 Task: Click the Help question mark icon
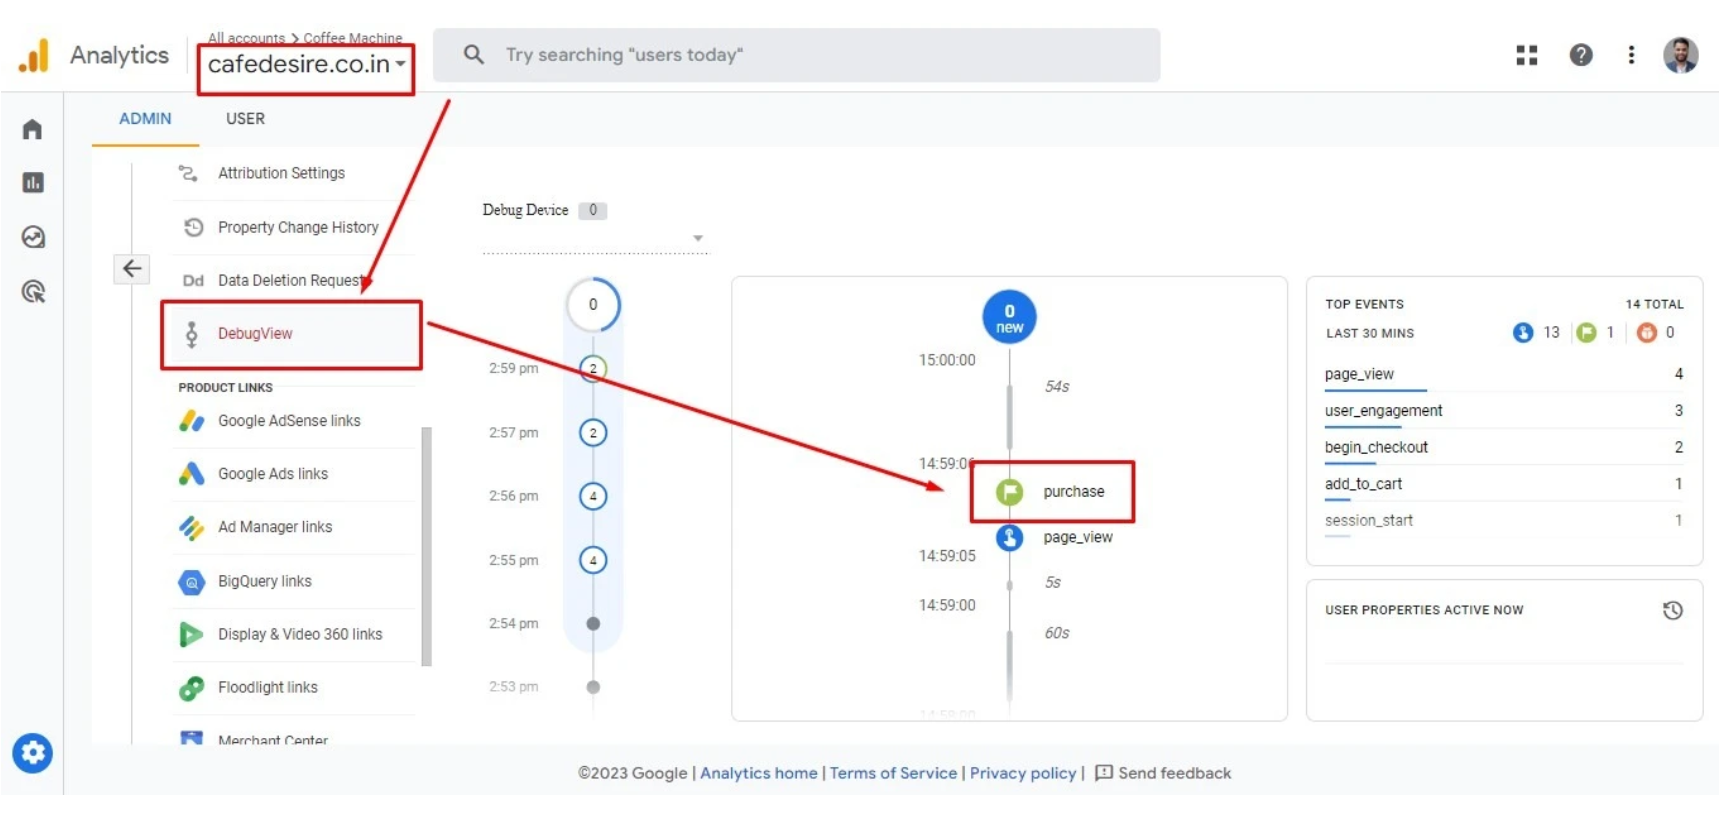(1580, 55)
